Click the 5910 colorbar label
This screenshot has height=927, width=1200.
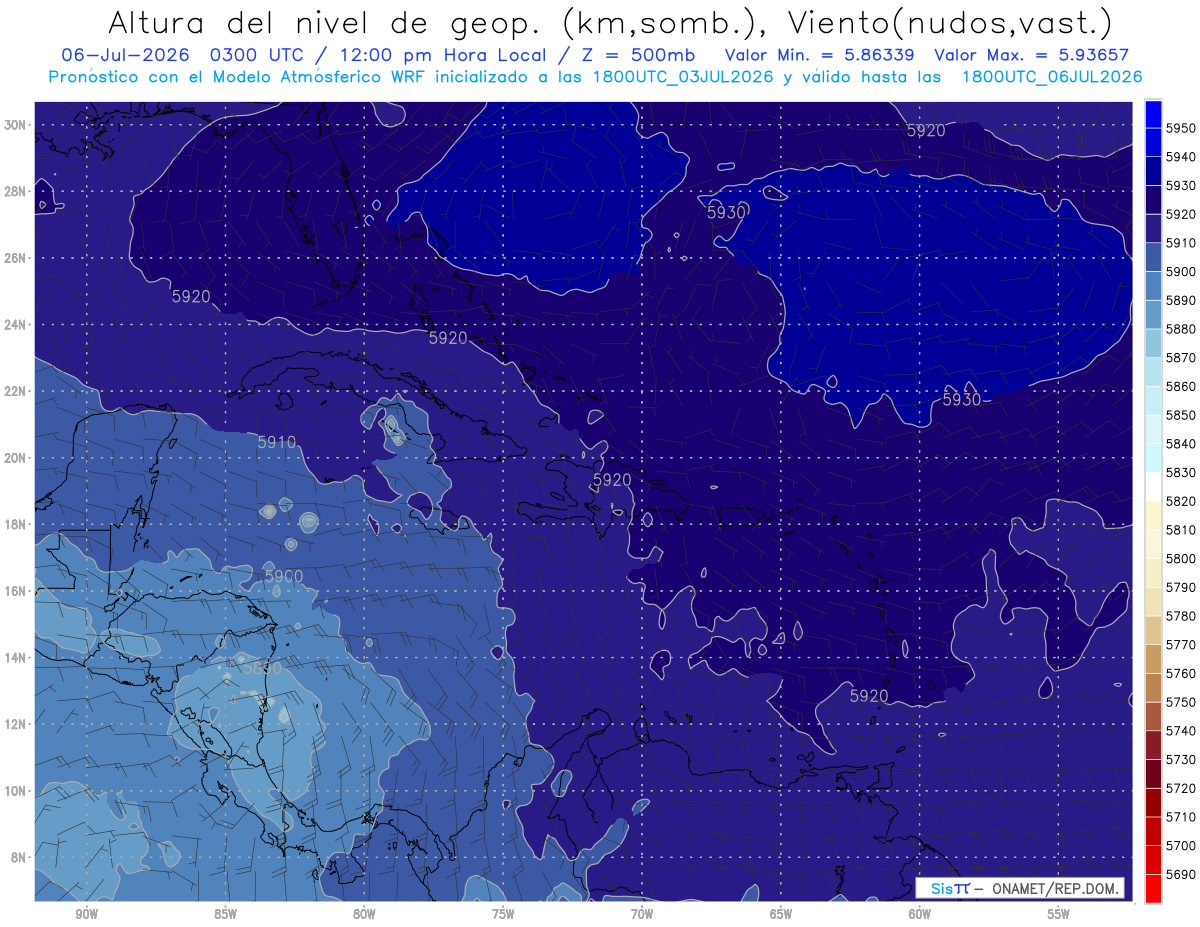pyautogui.click(x=1180, y=243)
